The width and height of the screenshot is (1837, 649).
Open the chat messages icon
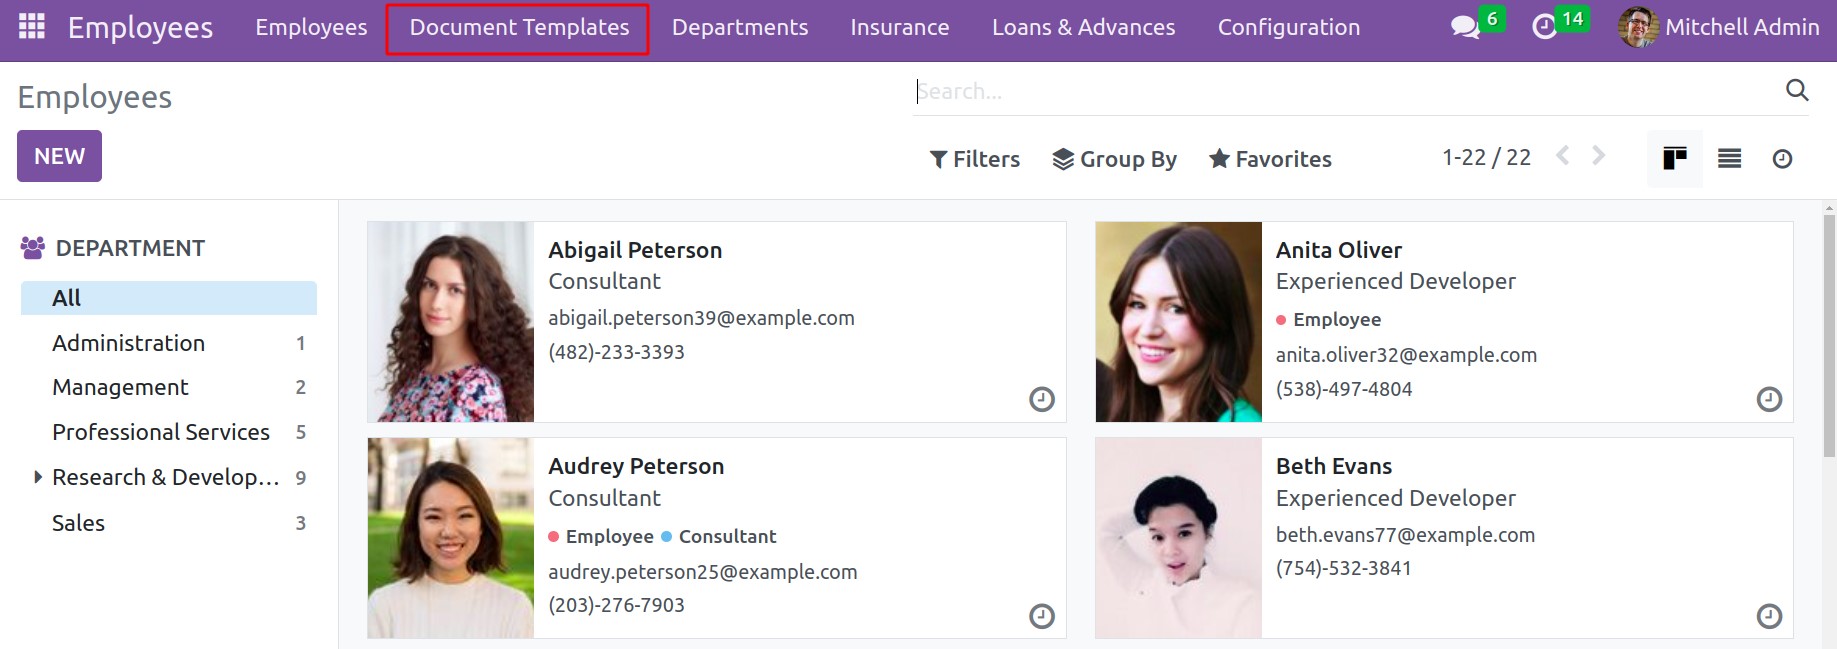point(1465,27)
